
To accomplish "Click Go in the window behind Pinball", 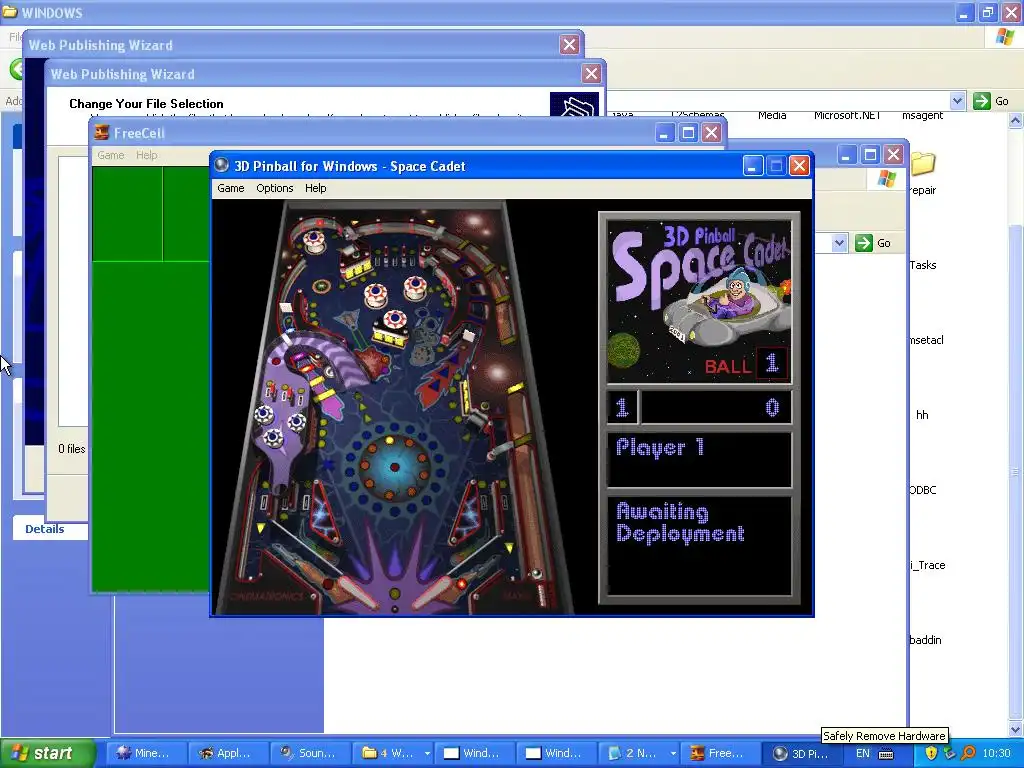I will pyautogui.click(x=873, y=243).
